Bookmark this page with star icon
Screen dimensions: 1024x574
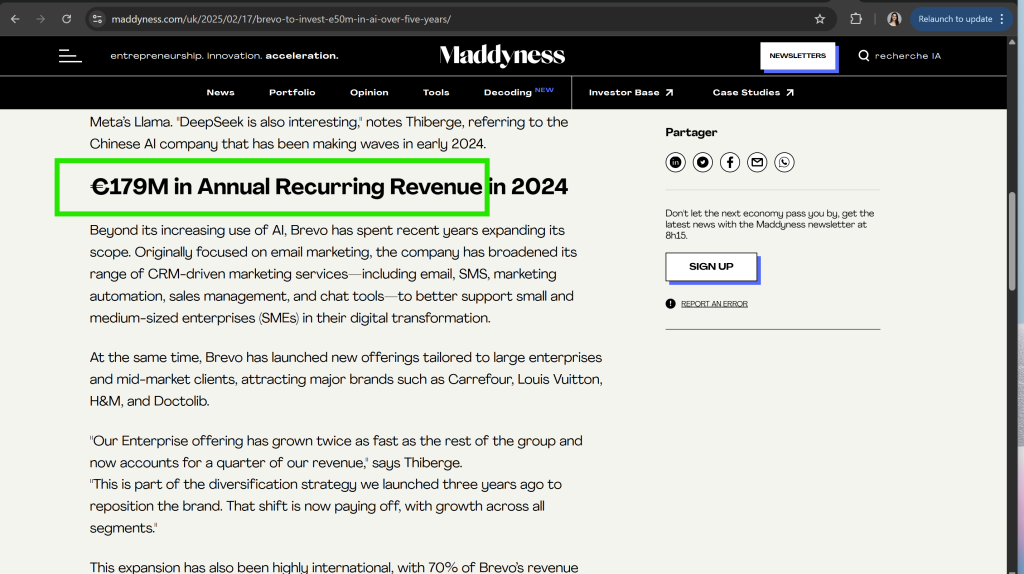pyautogui.click(x=820, y=19)
